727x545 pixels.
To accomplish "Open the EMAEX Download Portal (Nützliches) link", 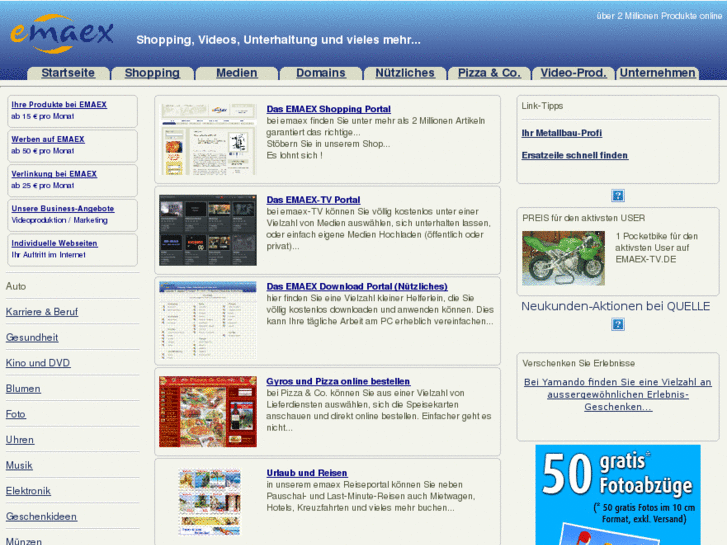I will pyautogui.click(x=357, y=287).
